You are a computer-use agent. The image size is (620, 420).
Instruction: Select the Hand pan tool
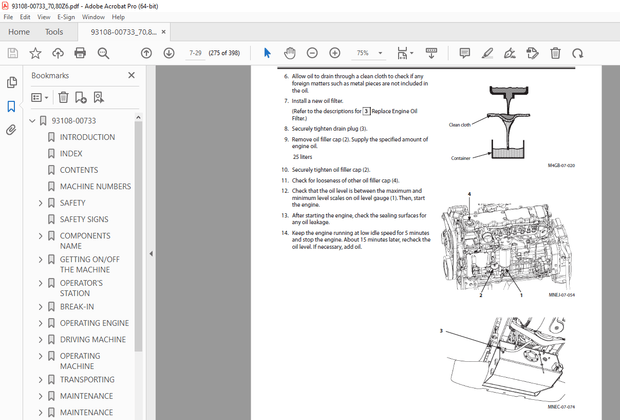(x=290, y=53)
